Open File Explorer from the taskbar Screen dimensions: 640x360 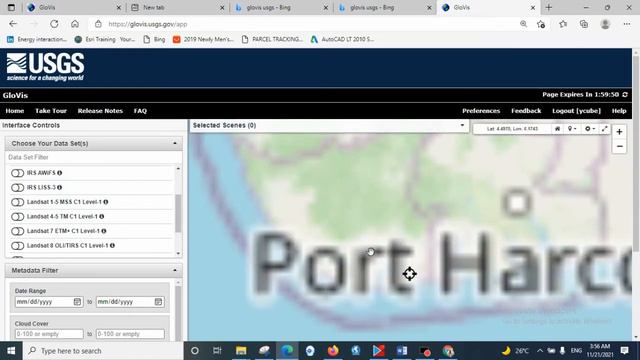click(241, 351)
